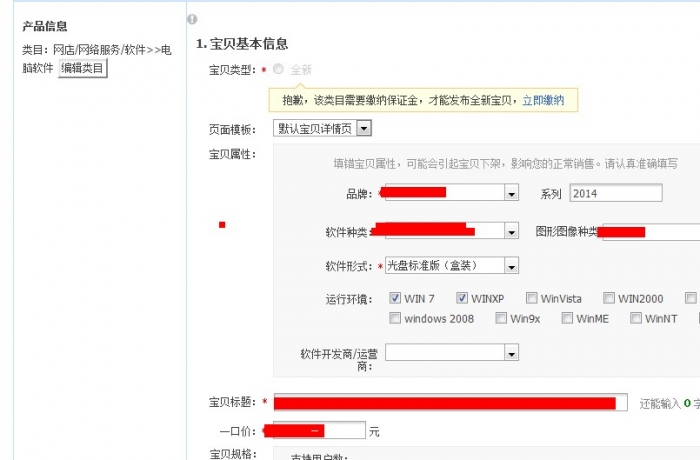
Task: Uncheck the WINXP checkbox
Action: [x=462, y=299]
